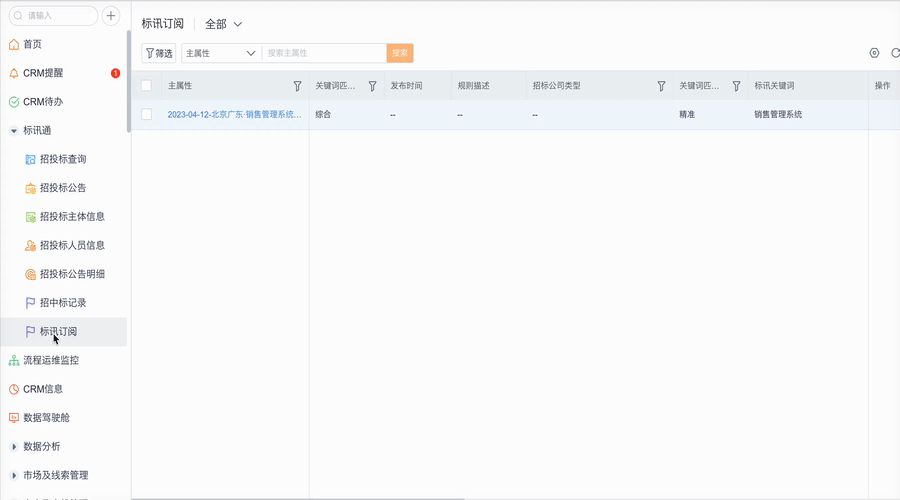Image resolution: width=900 pixels, height=500 pixels.
Task: Open the 2023-04-12-北京广东 record link
Action: coord(234,114)
